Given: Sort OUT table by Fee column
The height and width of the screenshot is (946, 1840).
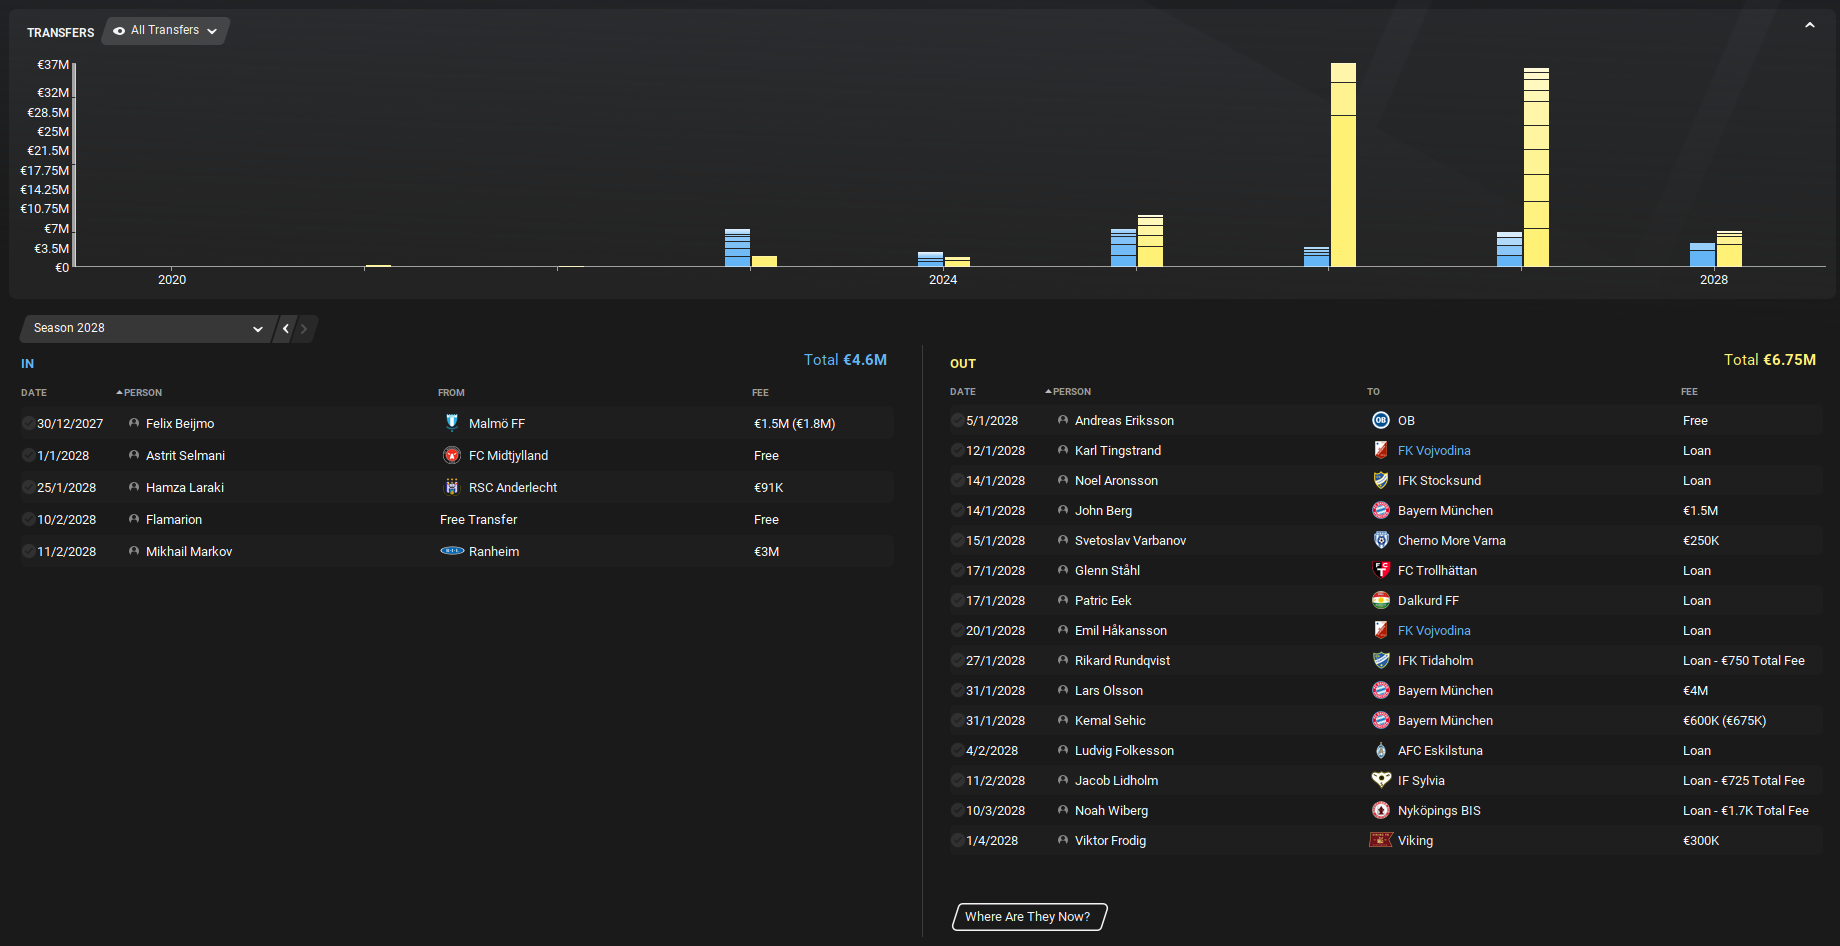Looking at the screenshot, I should (1689, 391).
